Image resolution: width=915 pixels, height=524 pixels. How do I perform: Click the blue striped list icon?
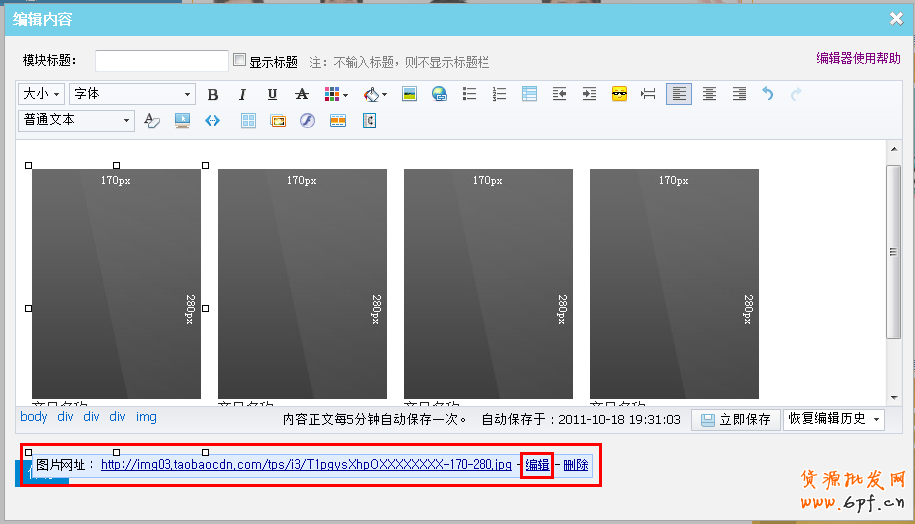coord(529,94)
